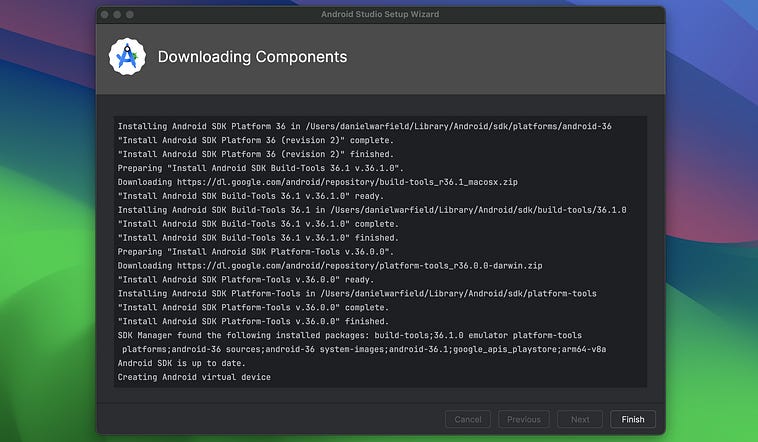Click the disabled Next button
758x442 pixels.
[580, 419]
